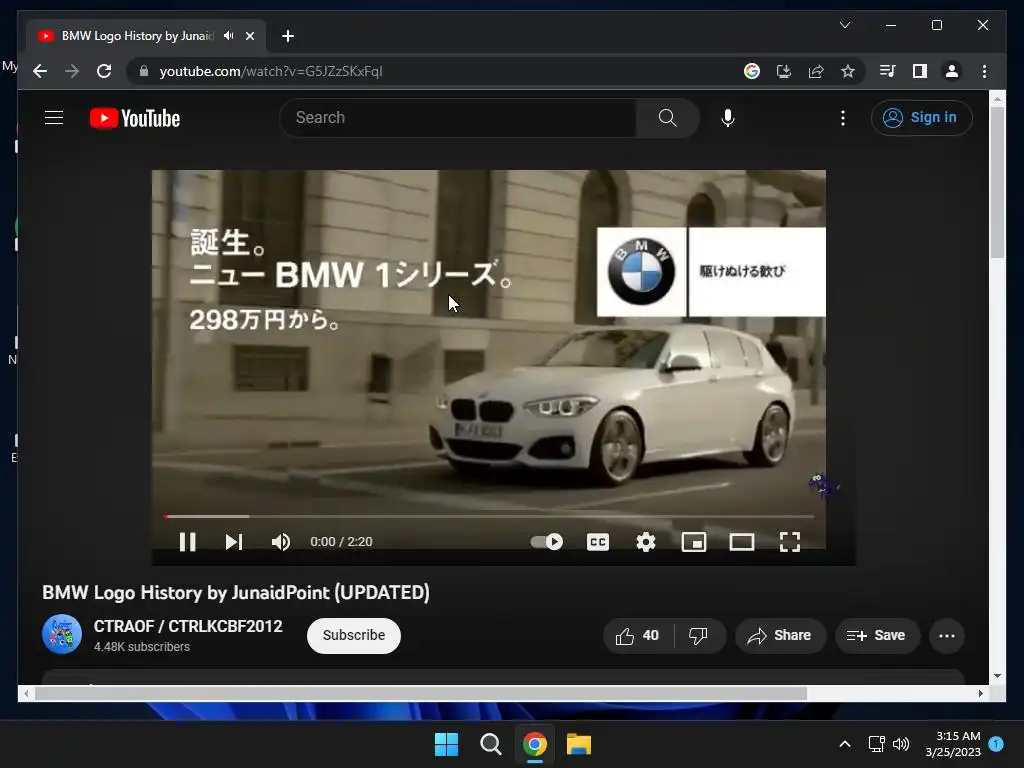Turn on closed captions
The image size is (1024, 768).
click(598, 542)
